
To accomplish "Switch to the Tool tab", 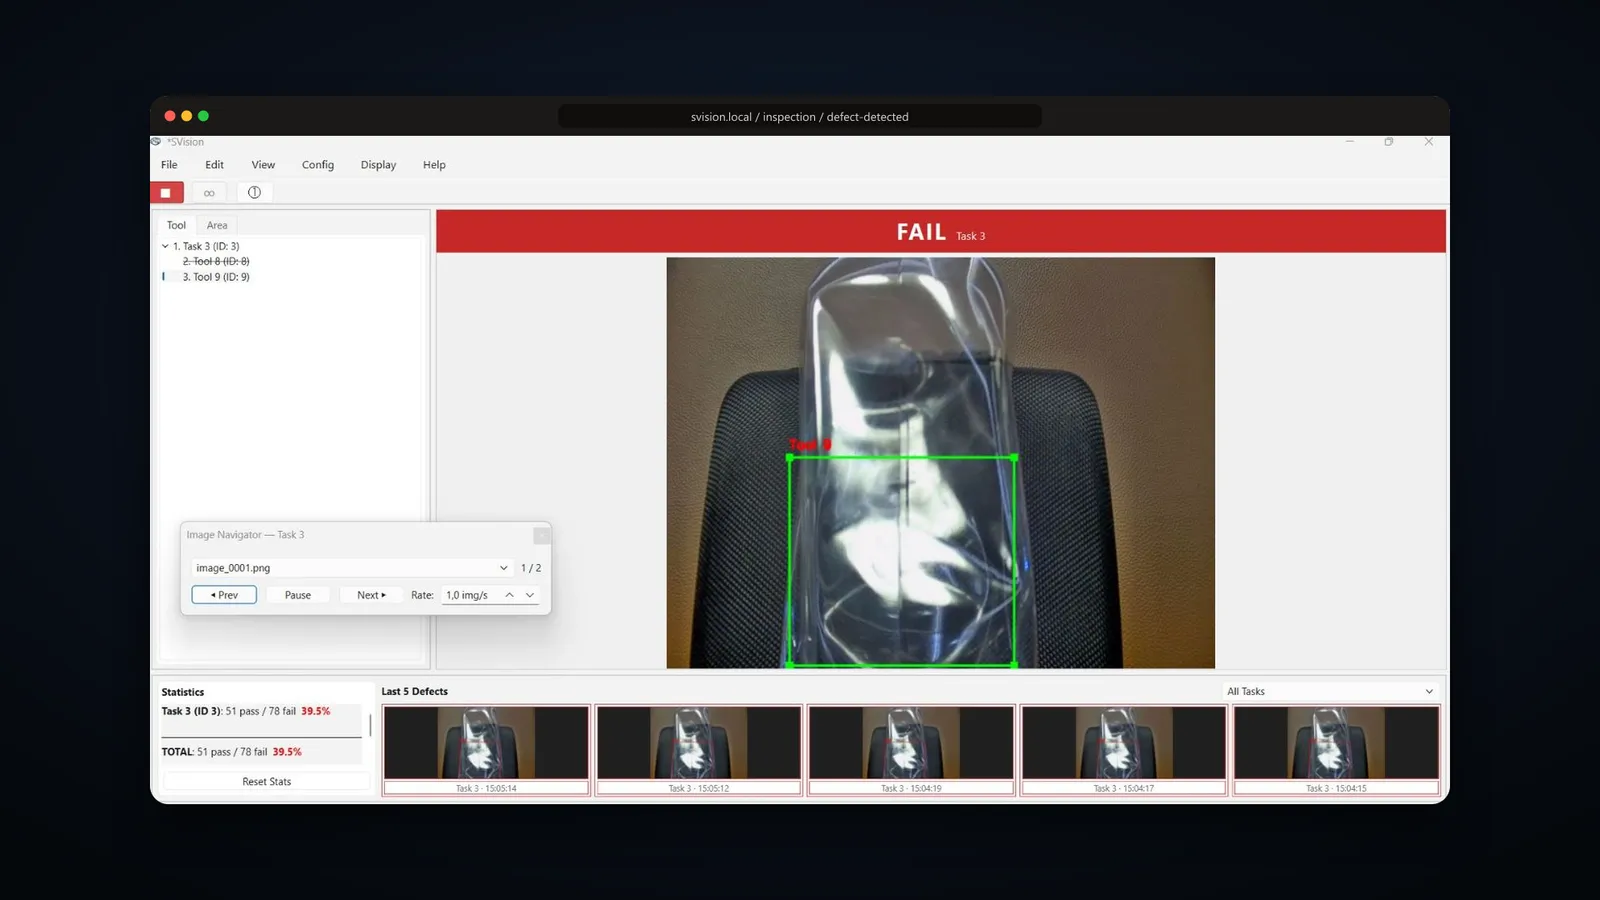I will pyautogui.click(x=176, y=225).
